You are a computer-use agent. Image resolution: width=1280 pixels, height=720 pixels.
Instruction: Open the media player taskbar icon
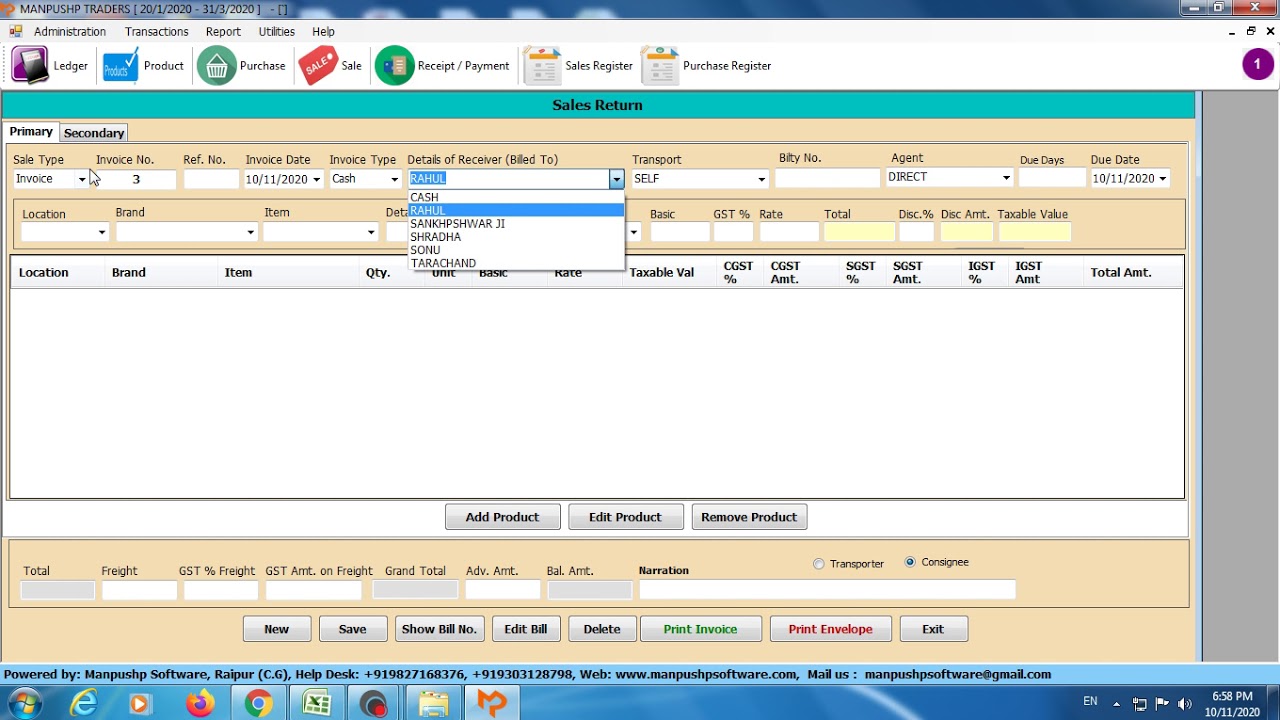tap(140, 704)
